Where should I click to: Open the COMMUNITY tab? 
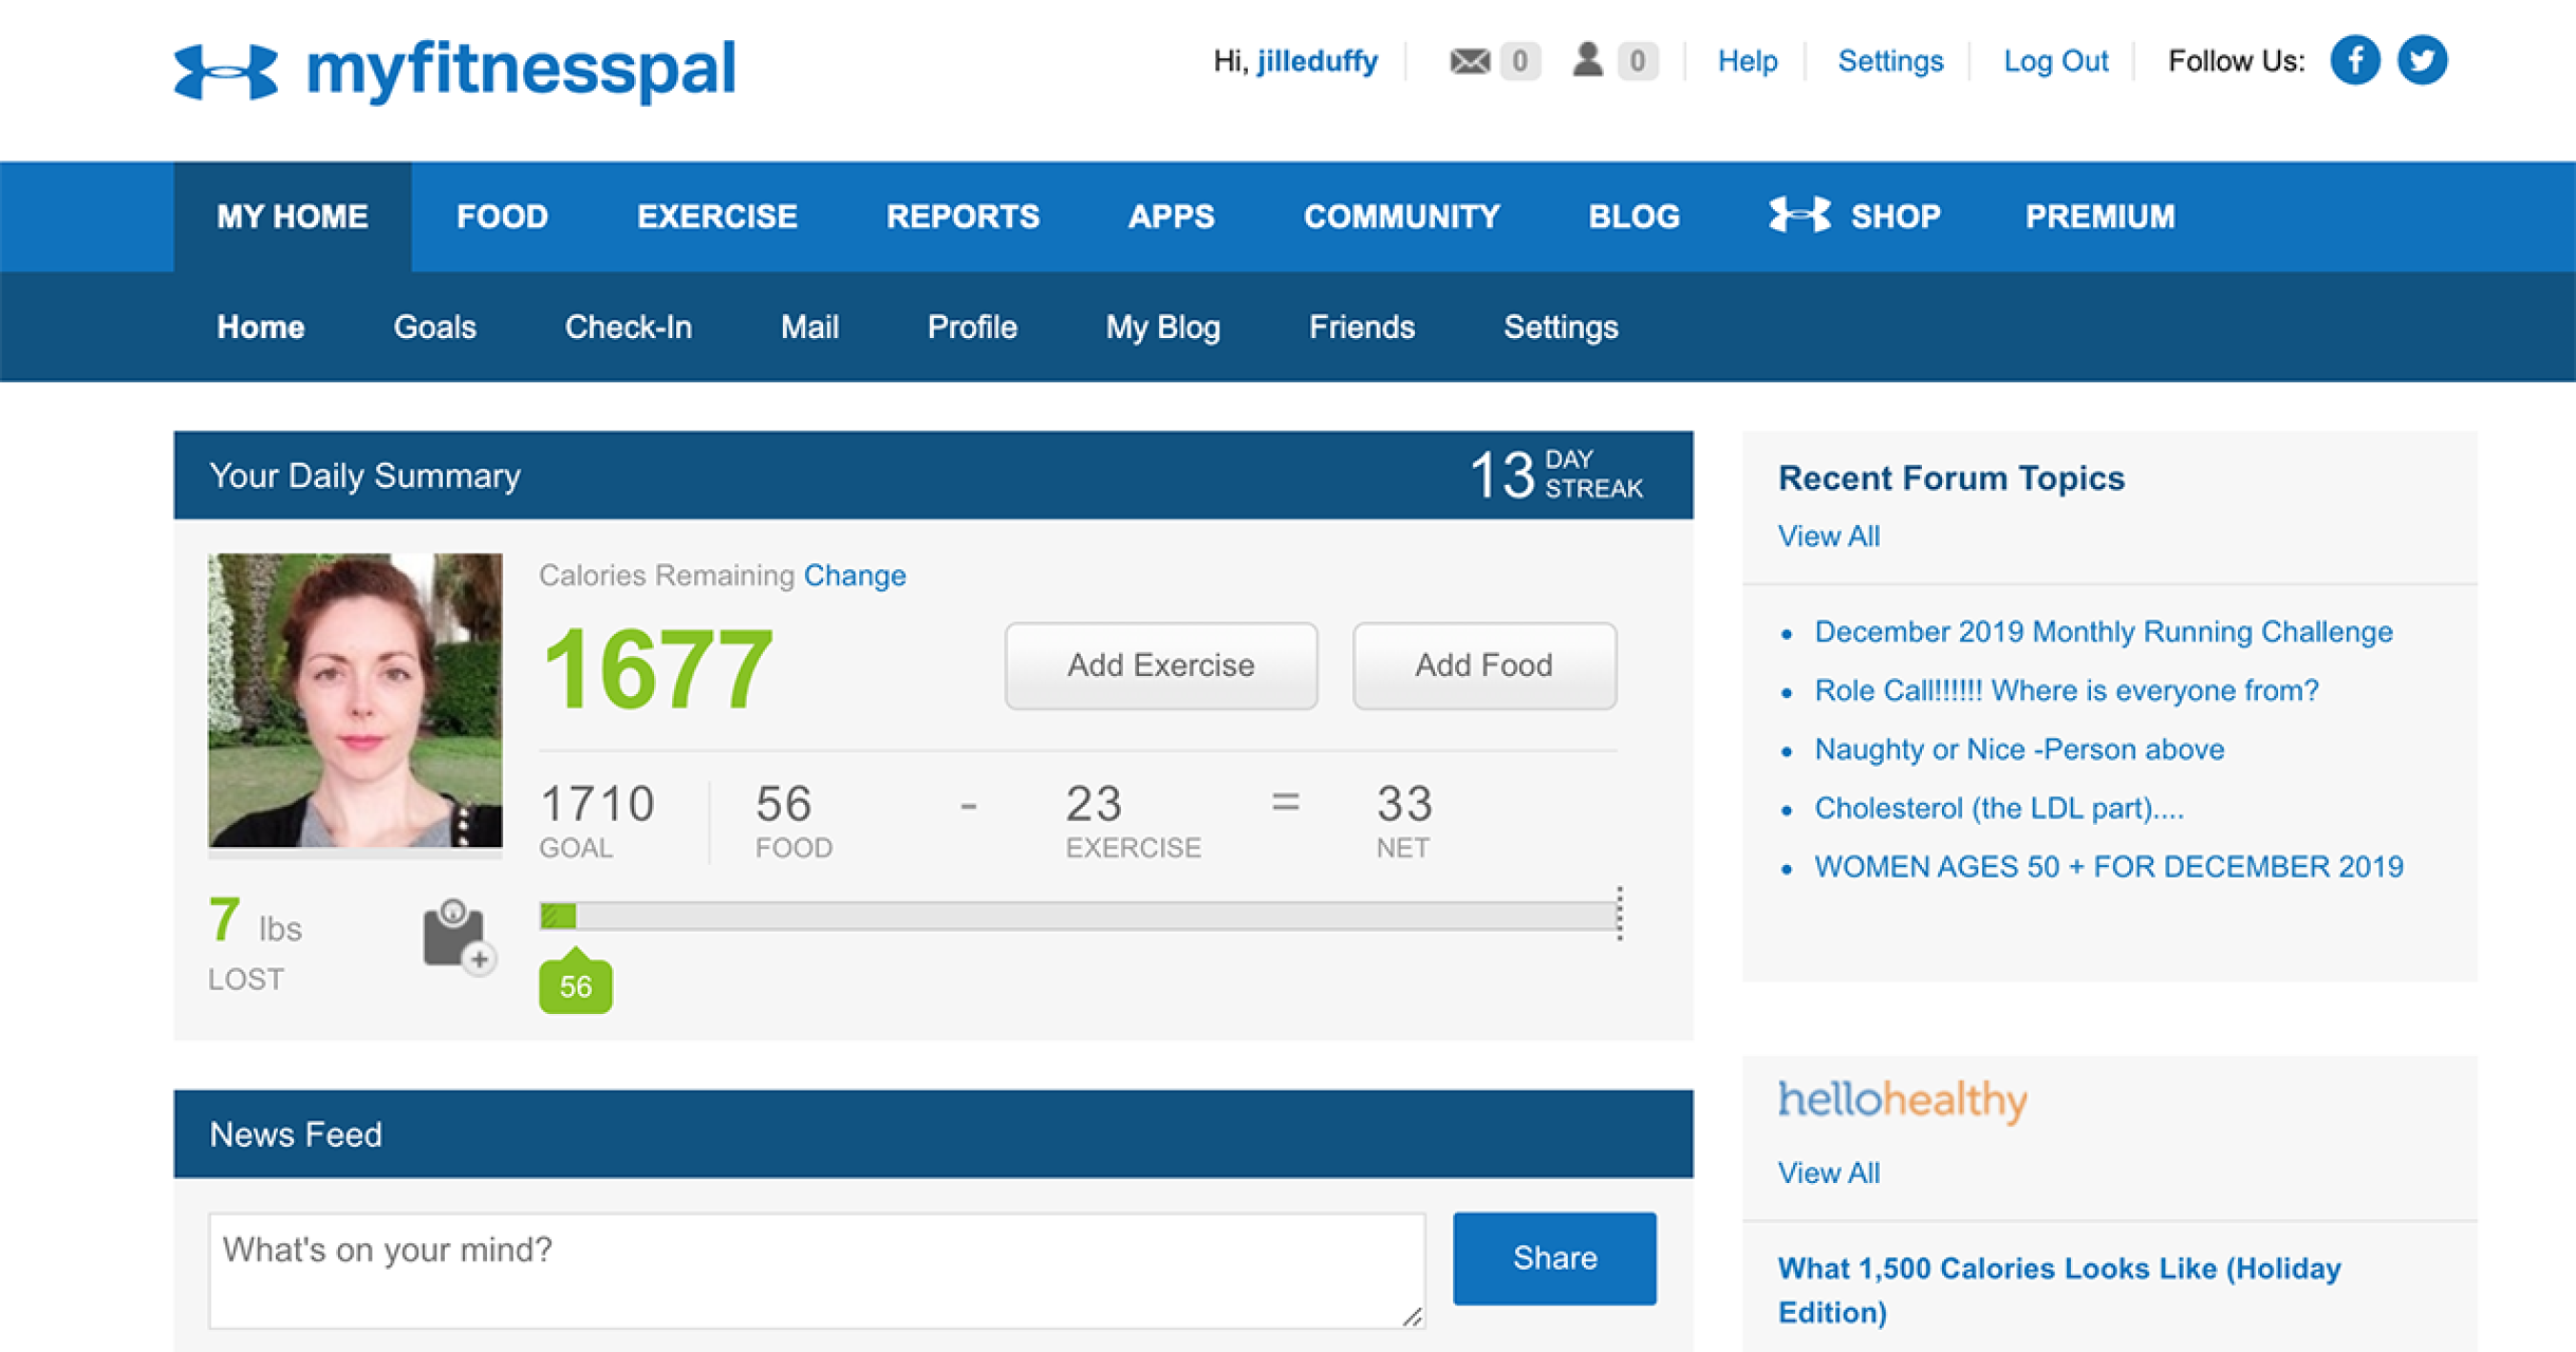point(1402,217)
